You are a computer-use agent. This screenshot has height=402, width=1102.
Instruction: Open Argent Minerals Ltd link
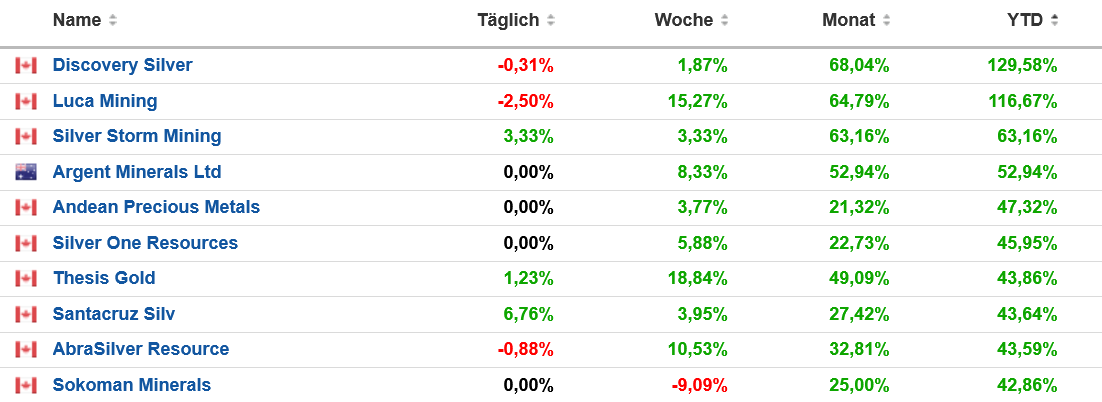coord(137,172)
